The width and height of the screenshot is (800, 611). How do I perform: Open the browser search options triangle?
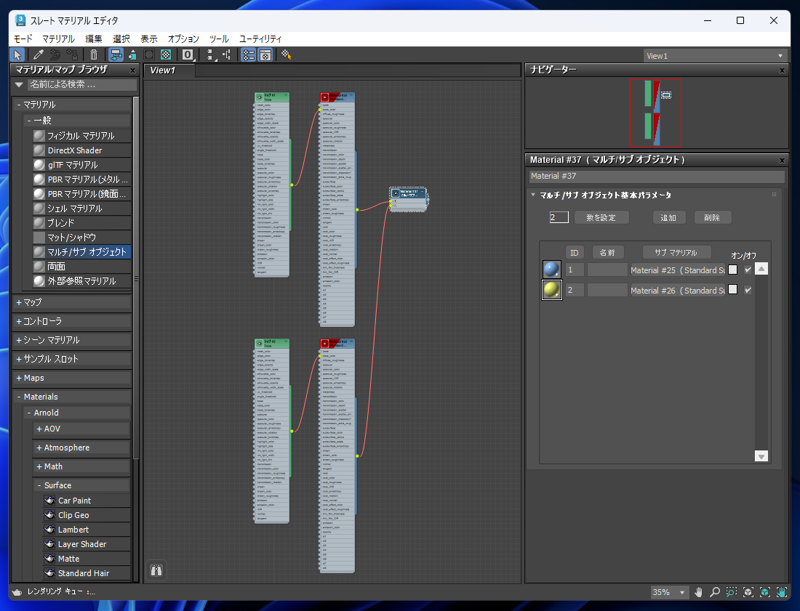pos(19,85)
